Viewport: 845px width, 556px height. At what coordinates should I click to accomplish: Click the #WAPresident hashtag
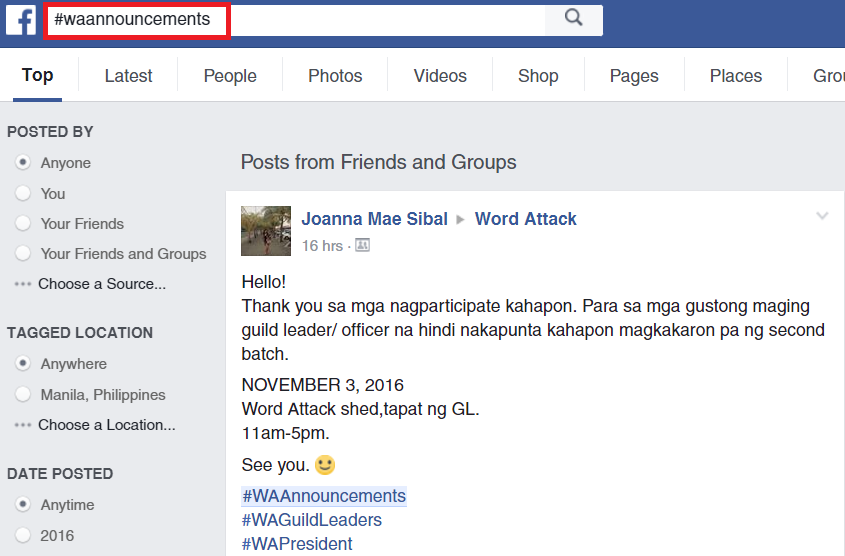[x=297, y=544]
